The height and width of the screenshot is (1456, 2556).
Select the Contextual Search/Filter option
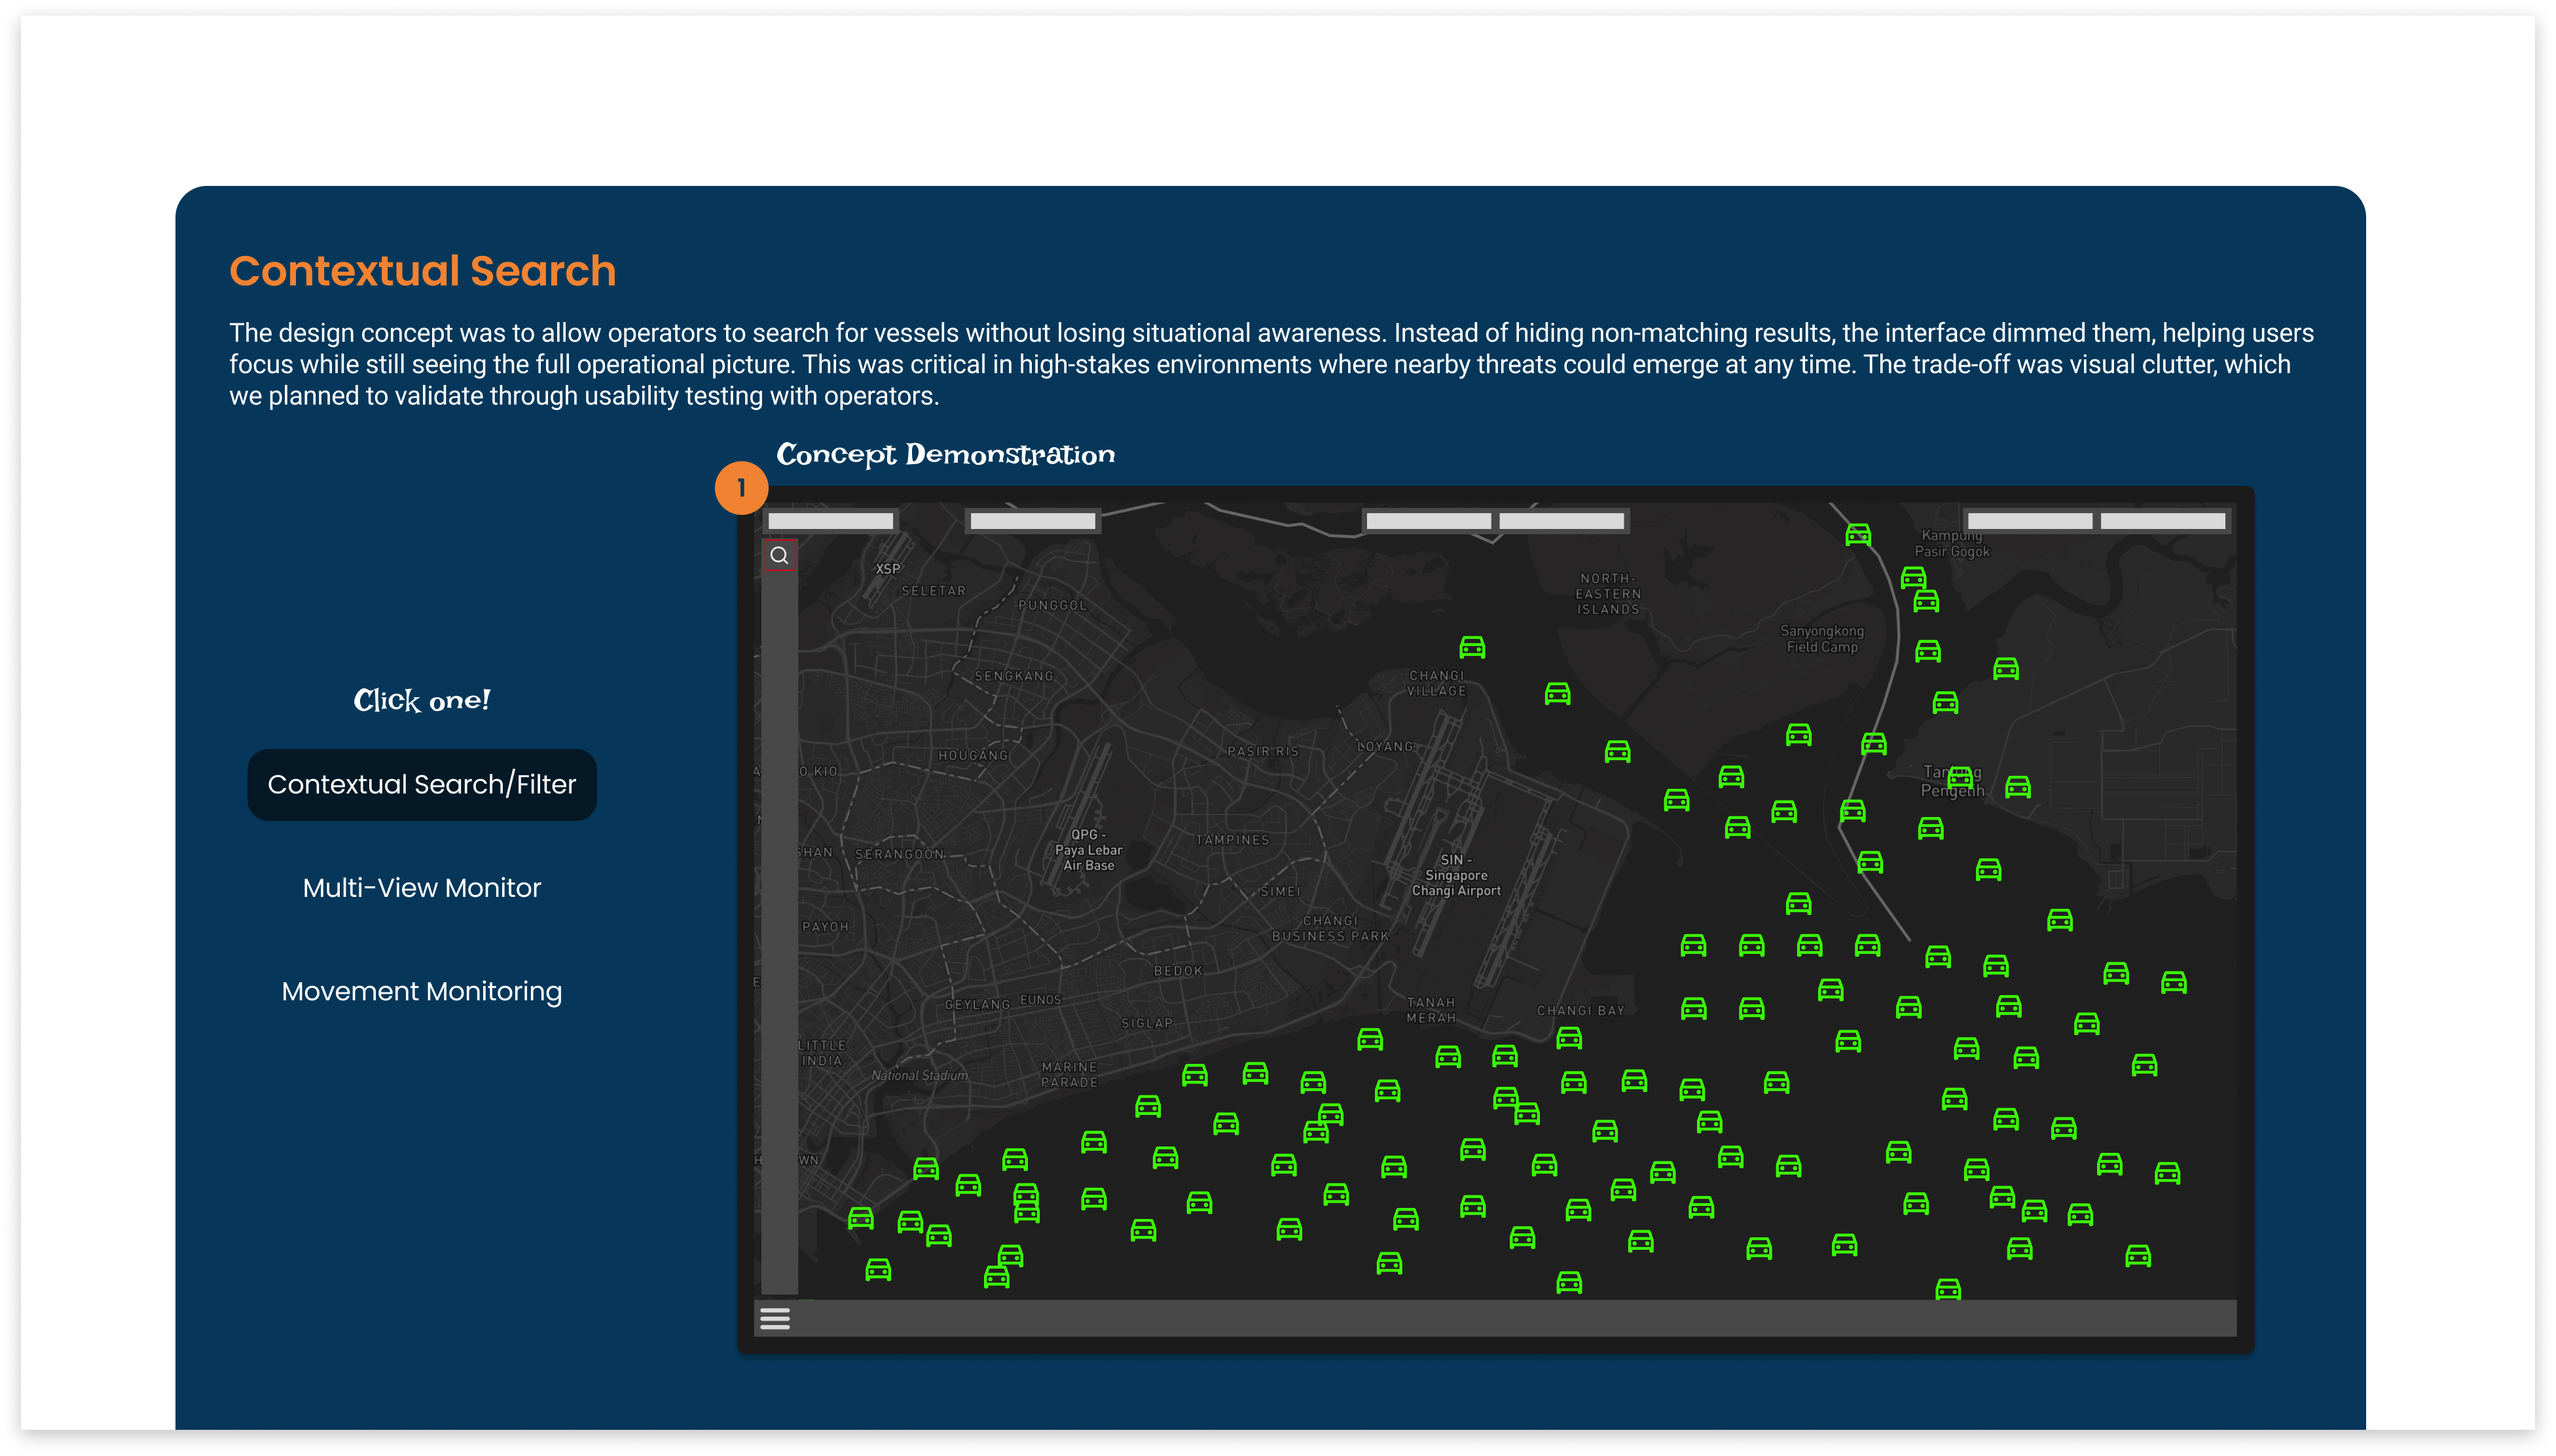[x=421, y=784]
